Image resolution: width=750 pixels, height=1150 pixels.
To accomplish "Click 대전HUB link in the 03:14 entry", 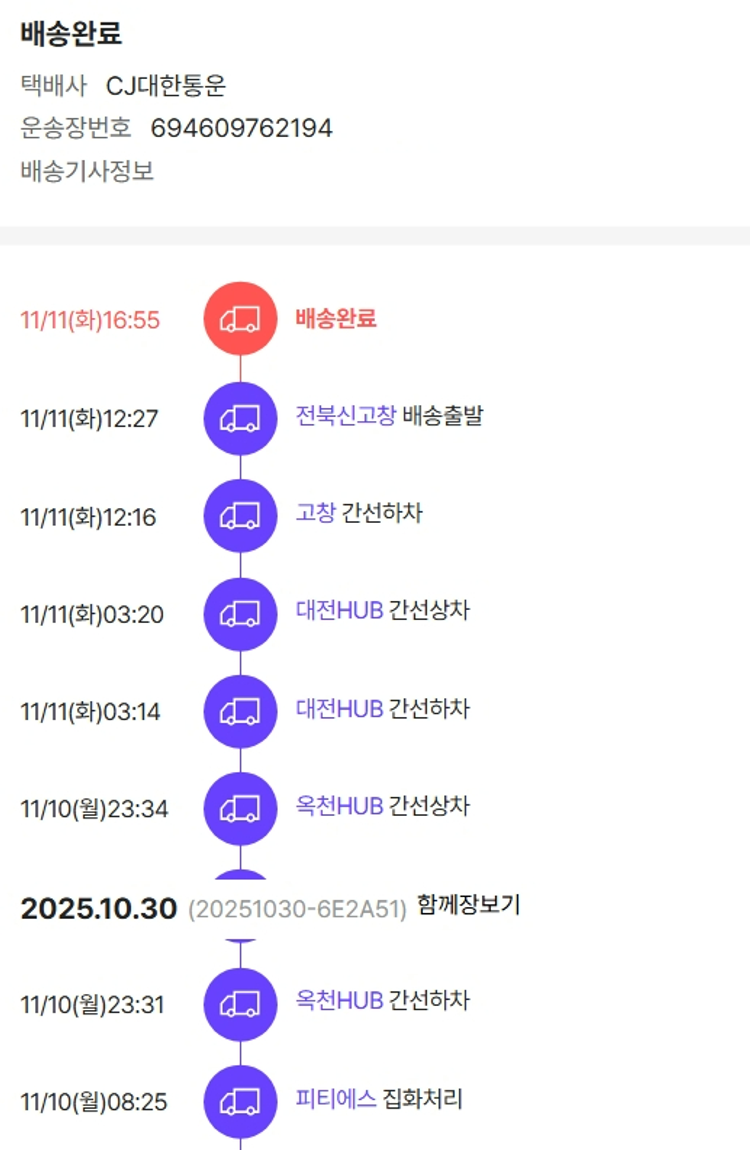I will pos(339,708).
